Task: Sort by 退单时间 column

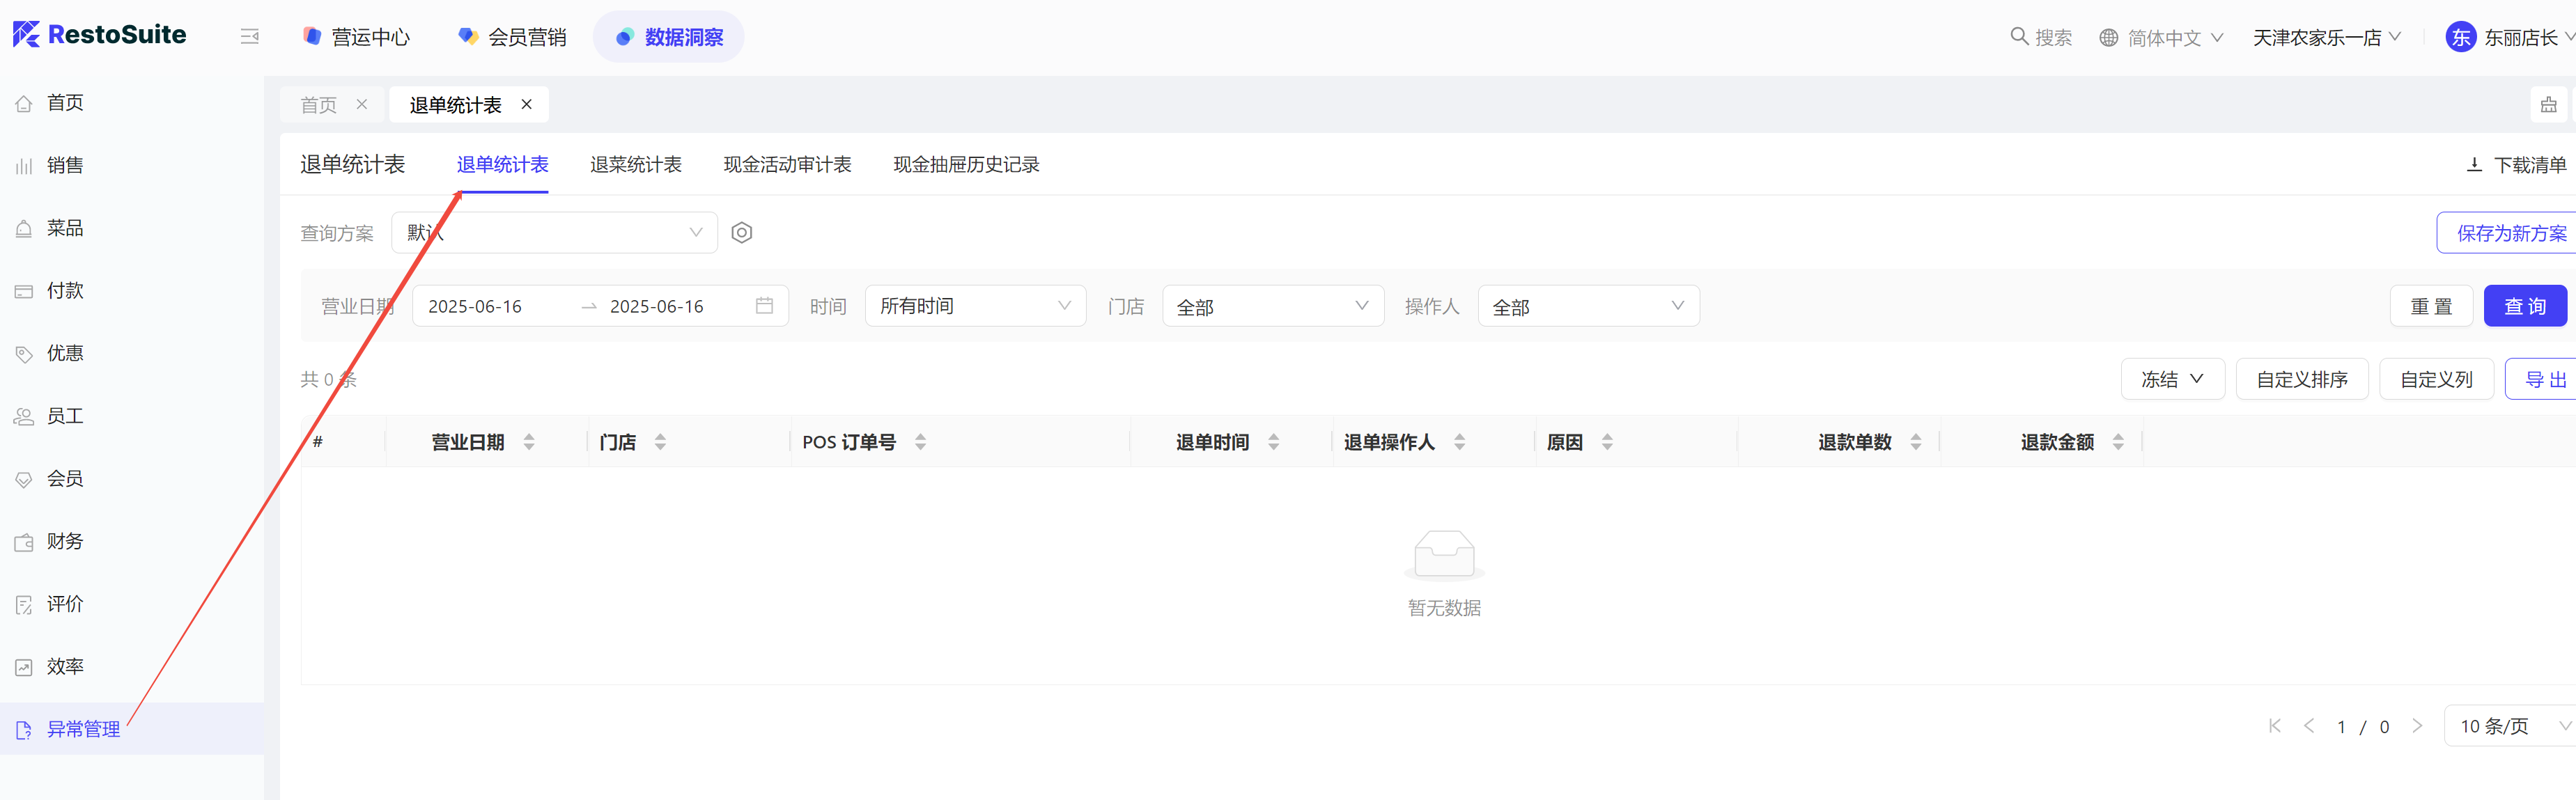Action: point(1273,442)
